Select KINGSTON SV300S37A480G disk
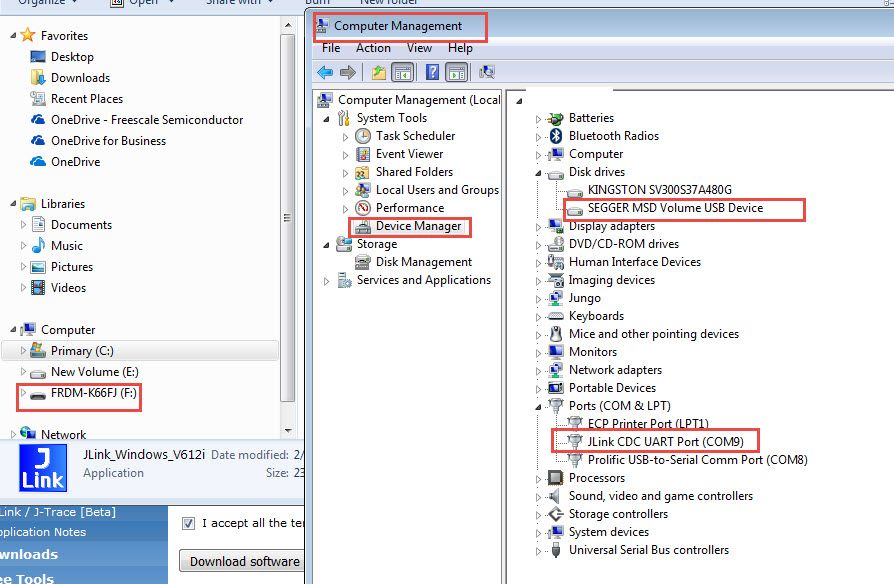This screenshot has width=894, height=584. pos(660,190)
